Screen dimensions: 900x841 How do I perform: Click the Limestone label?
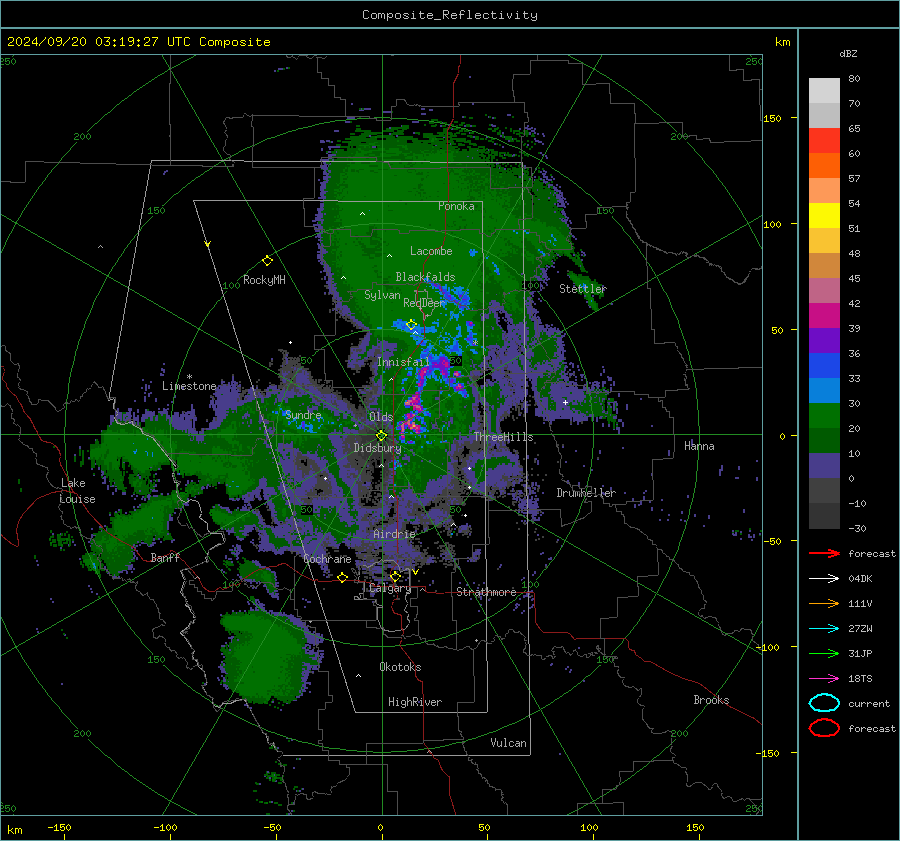189,386
